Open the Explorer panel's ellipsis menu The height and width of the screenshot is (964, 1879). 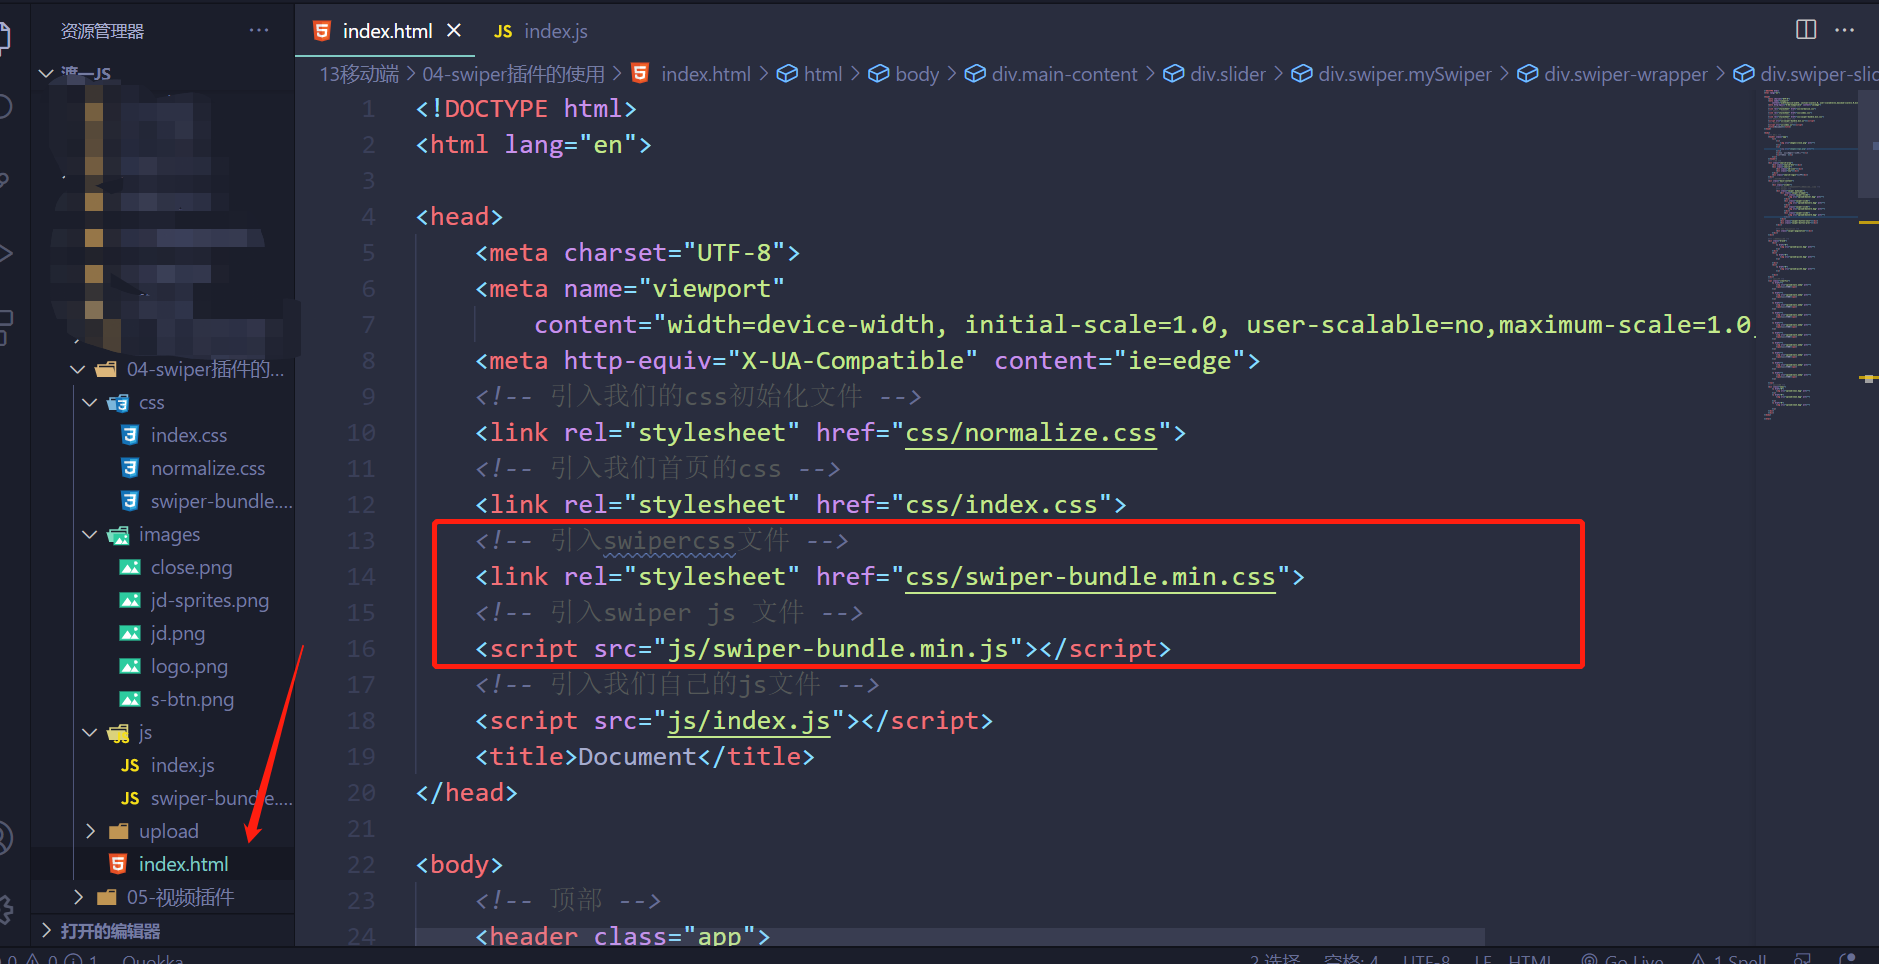pos(259,30)
